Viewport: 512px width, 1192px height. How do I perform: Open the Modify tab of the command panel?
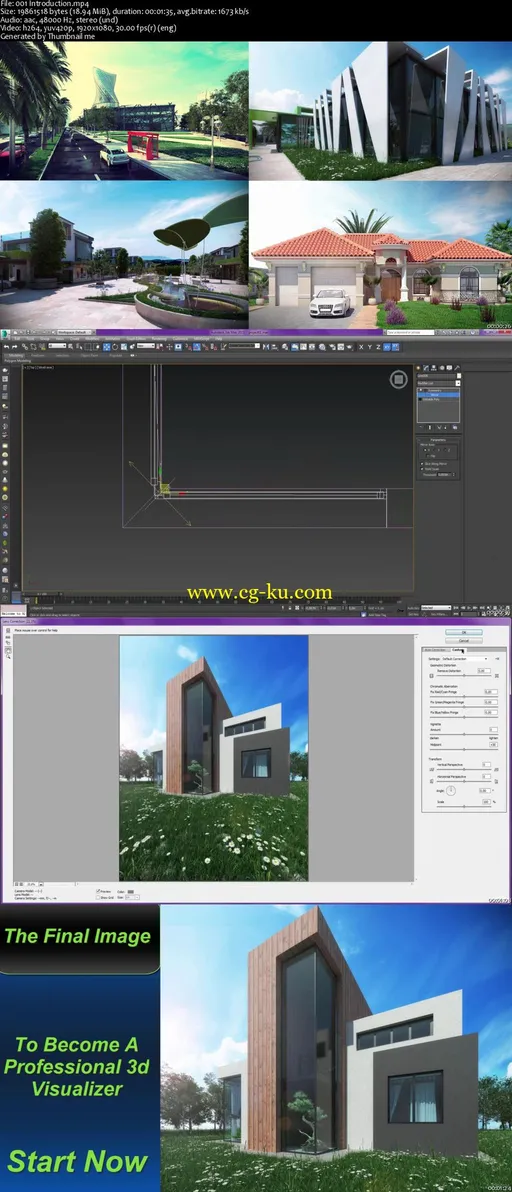click(425, 368)
